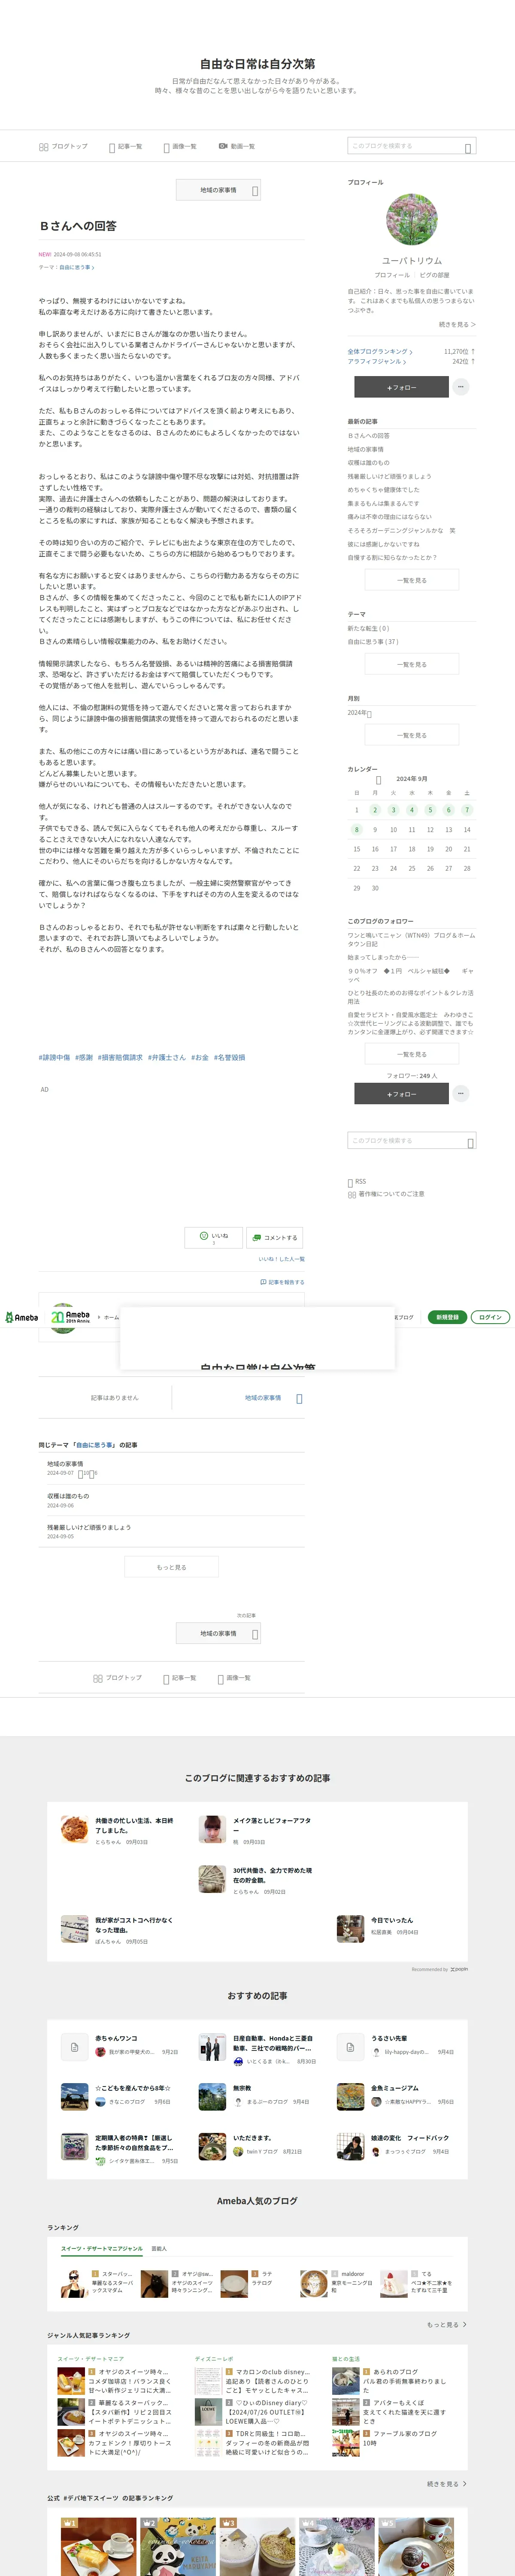The height and width of the screenshot is (2576, 515).
Task: Open 画像一覧 in the top navigation bar
Action: [180, 146]
